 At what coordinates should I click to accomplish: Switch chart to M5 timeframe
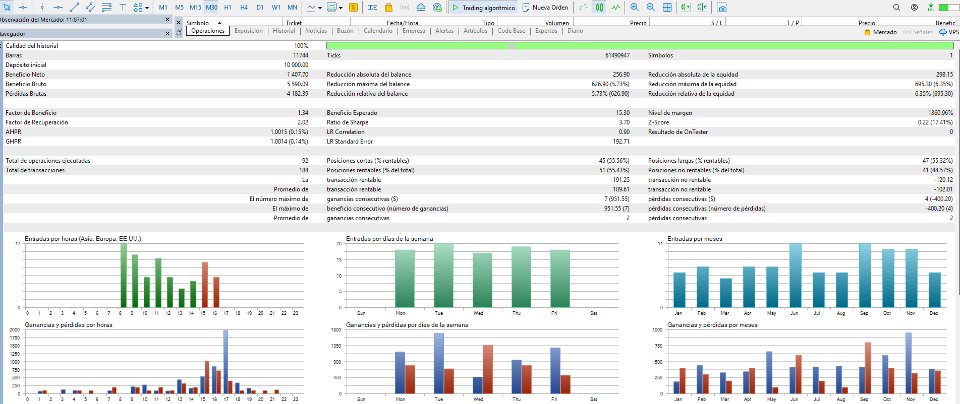pos(179,7)
